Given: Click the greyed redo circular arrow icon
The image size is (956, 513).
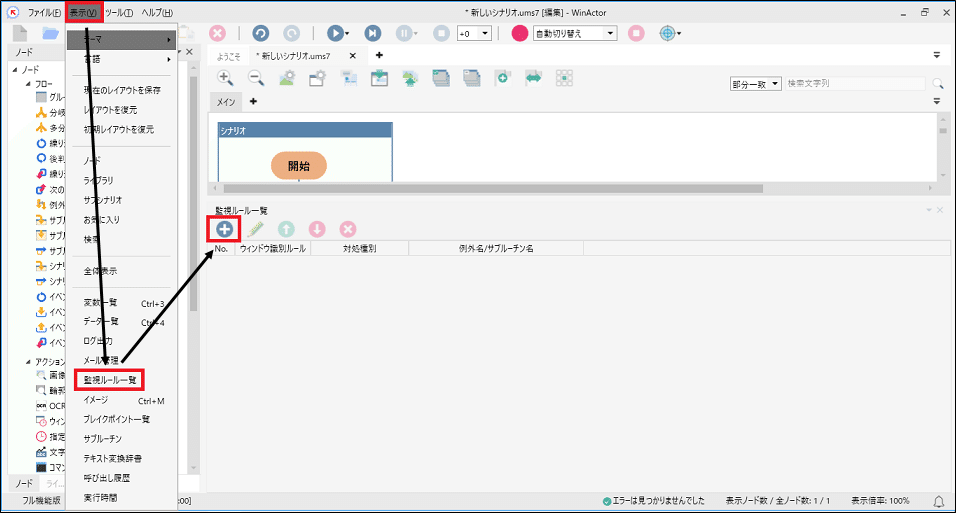Looking at the screenshot, I should [291, 34].
